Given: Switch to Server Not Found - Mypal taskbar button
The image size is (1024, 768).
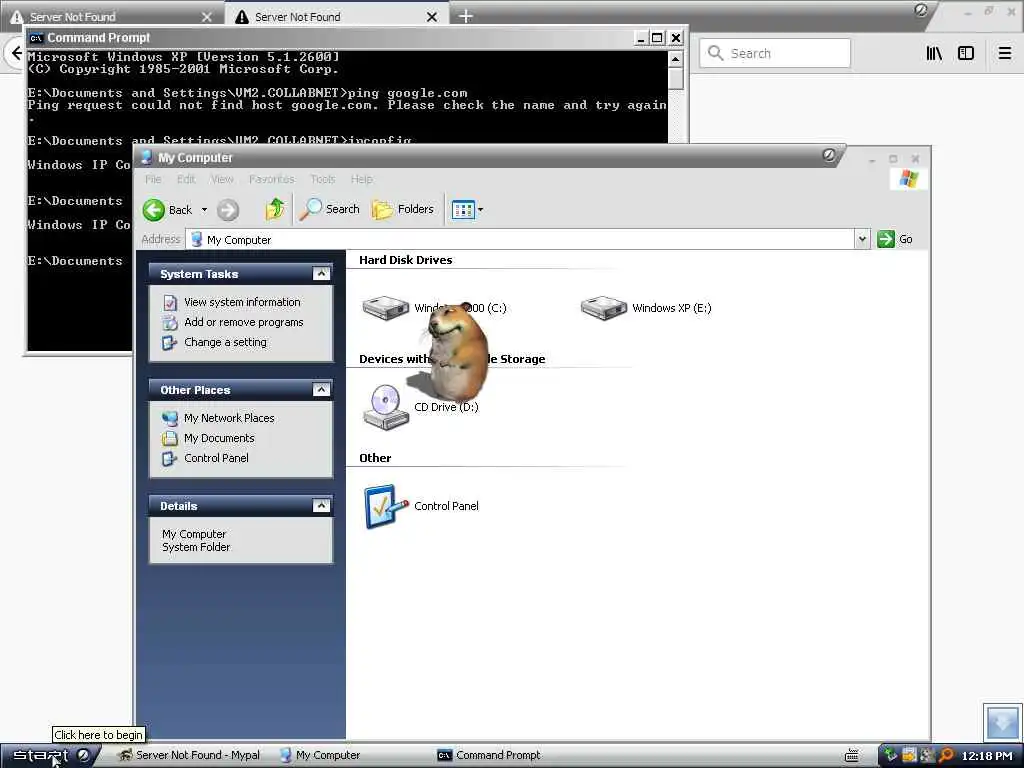Looking at the screenshot, I should tap(189, 755).
